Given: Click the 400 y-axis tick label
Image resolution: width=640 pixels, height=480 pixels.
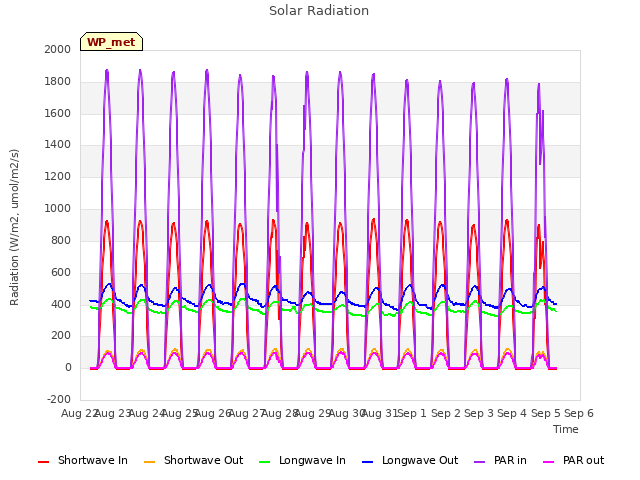Looking at the screenshot, I should pyautogui.click(x=61, y=304).
